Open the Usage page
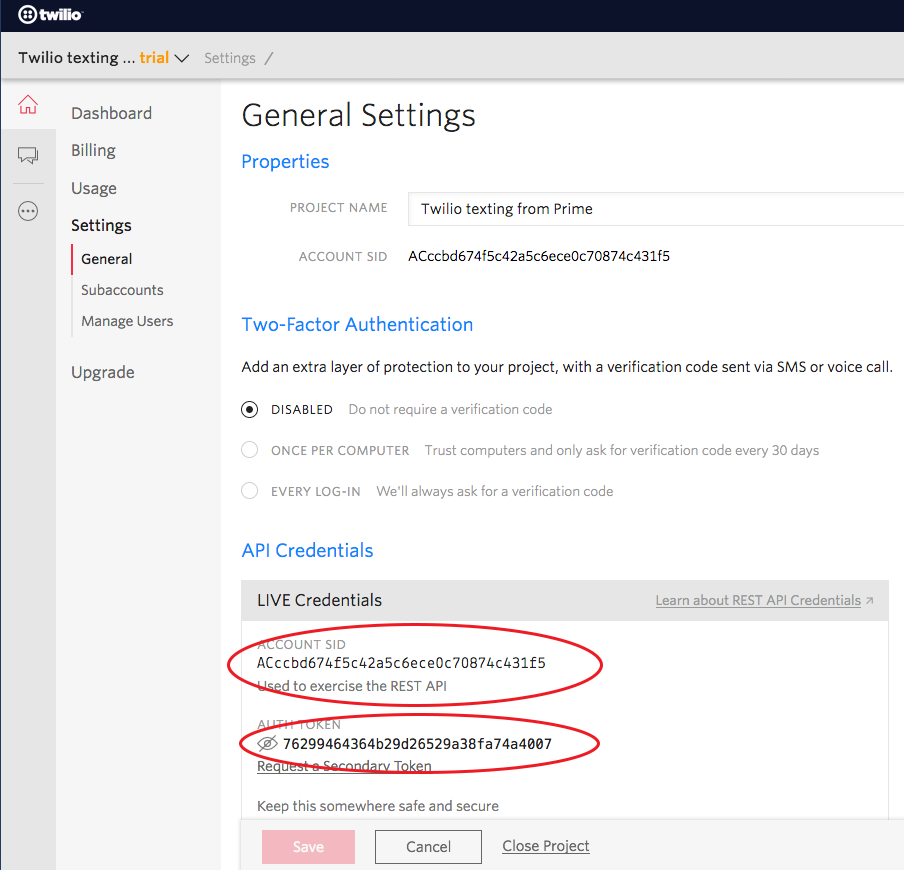904x870 pixels. pos(94,188)
